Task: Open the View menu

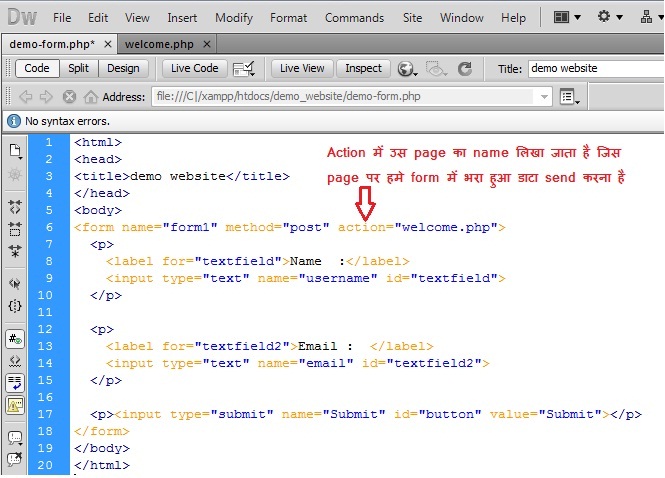Action: coord(137,18)
